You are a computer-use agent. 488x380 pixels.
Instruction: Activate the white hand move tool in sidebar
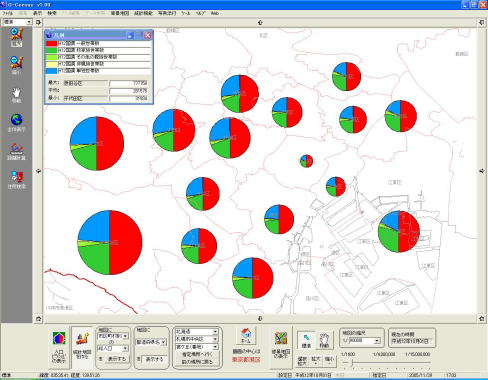point(16,94)
